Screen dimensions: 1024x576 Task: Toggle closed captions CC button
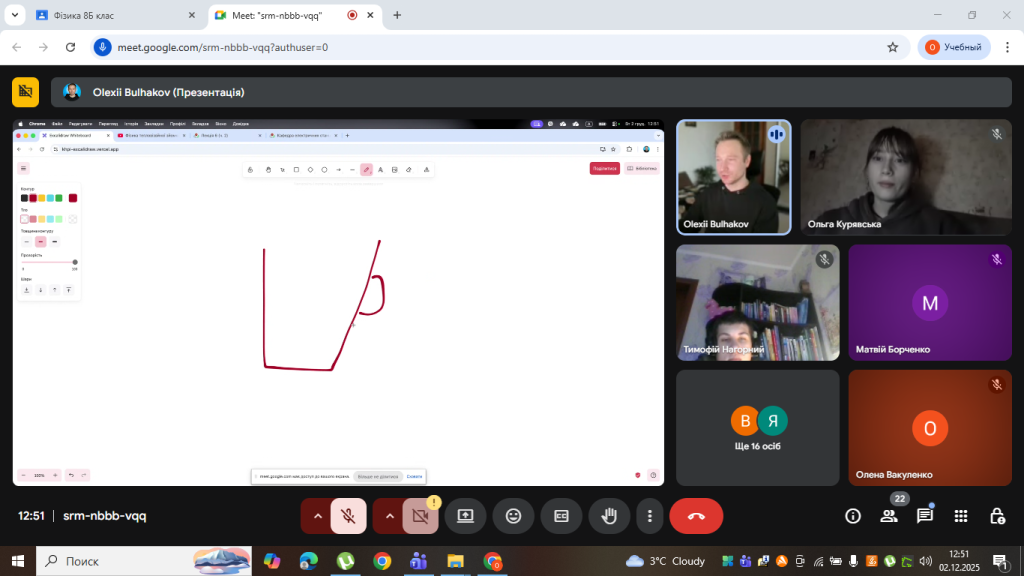(x=561, y=516)
